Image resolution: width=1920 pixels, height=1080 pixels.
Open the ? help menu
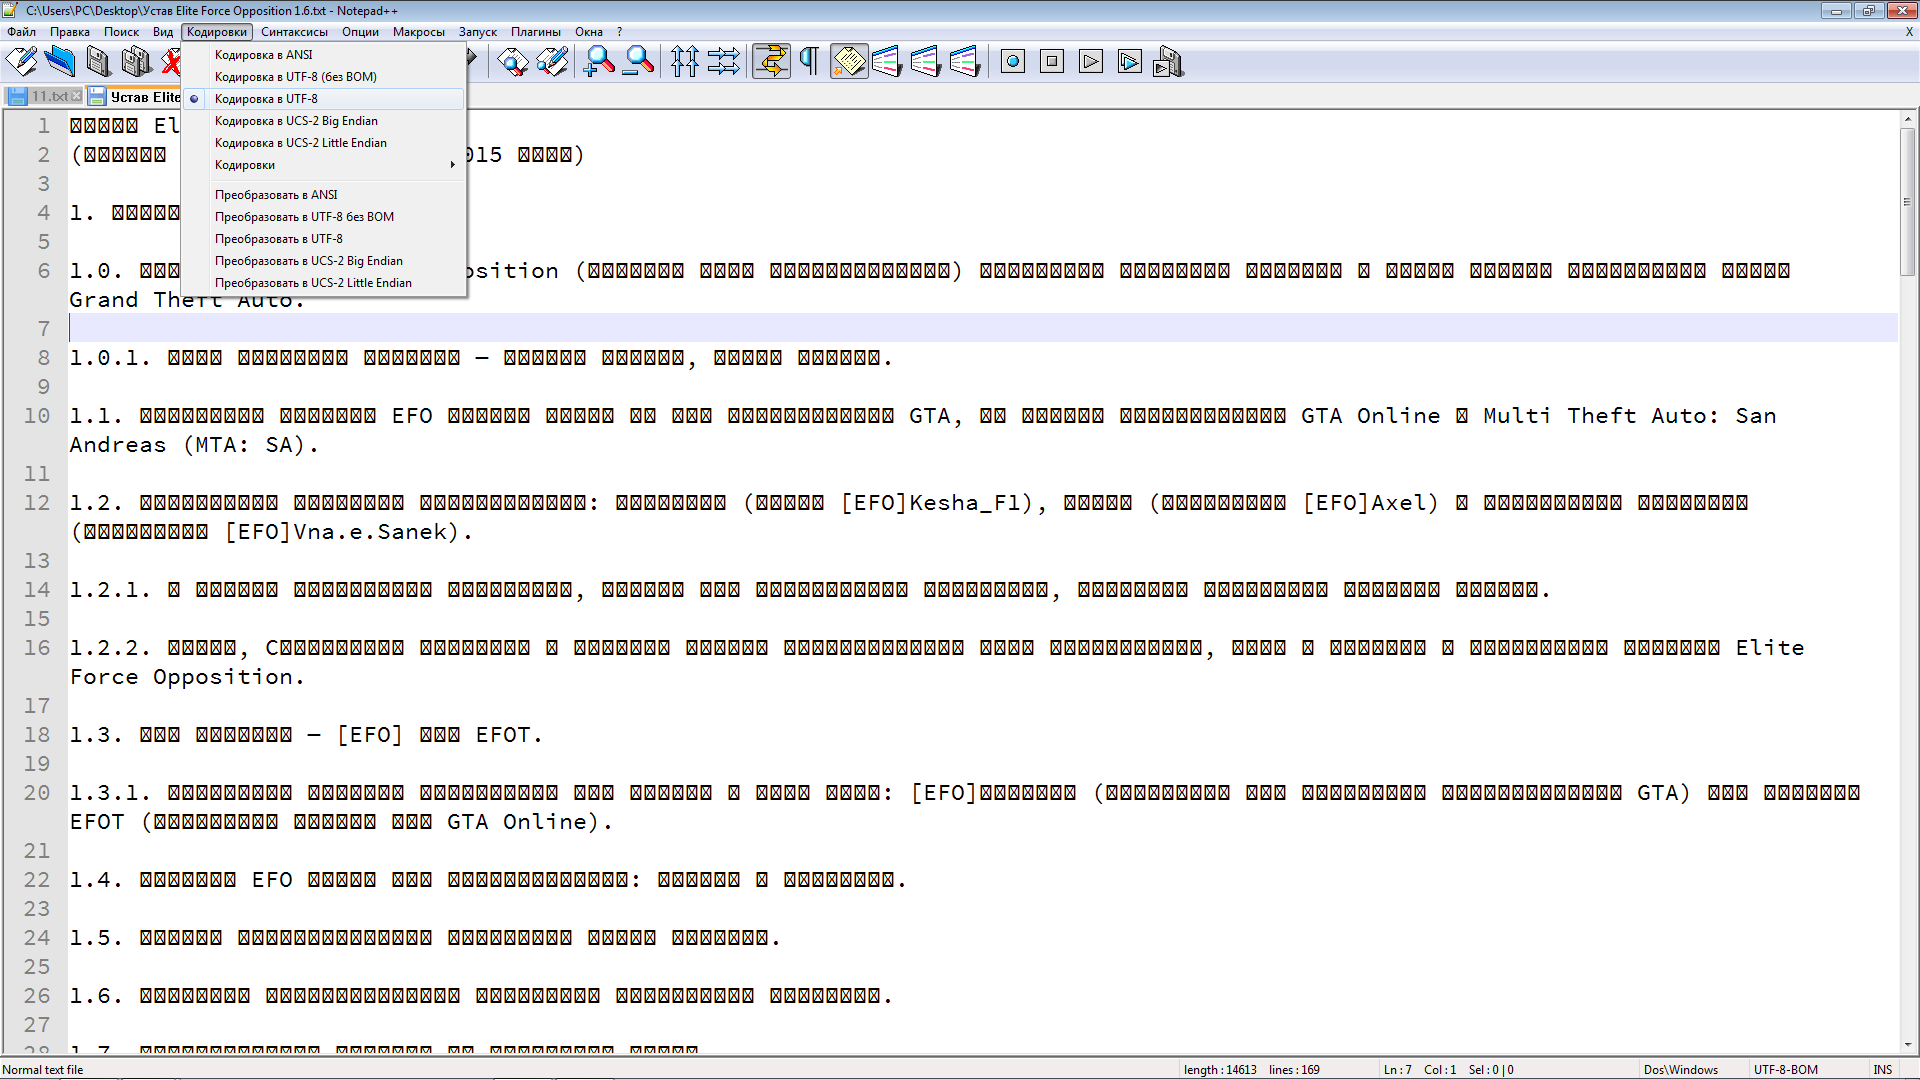(x=620, y=32)
